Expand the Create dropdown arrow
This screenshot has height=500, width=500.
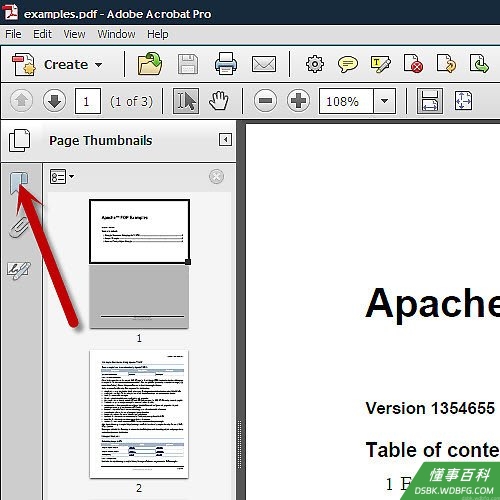pyautogui.click(x=98, y=65)
